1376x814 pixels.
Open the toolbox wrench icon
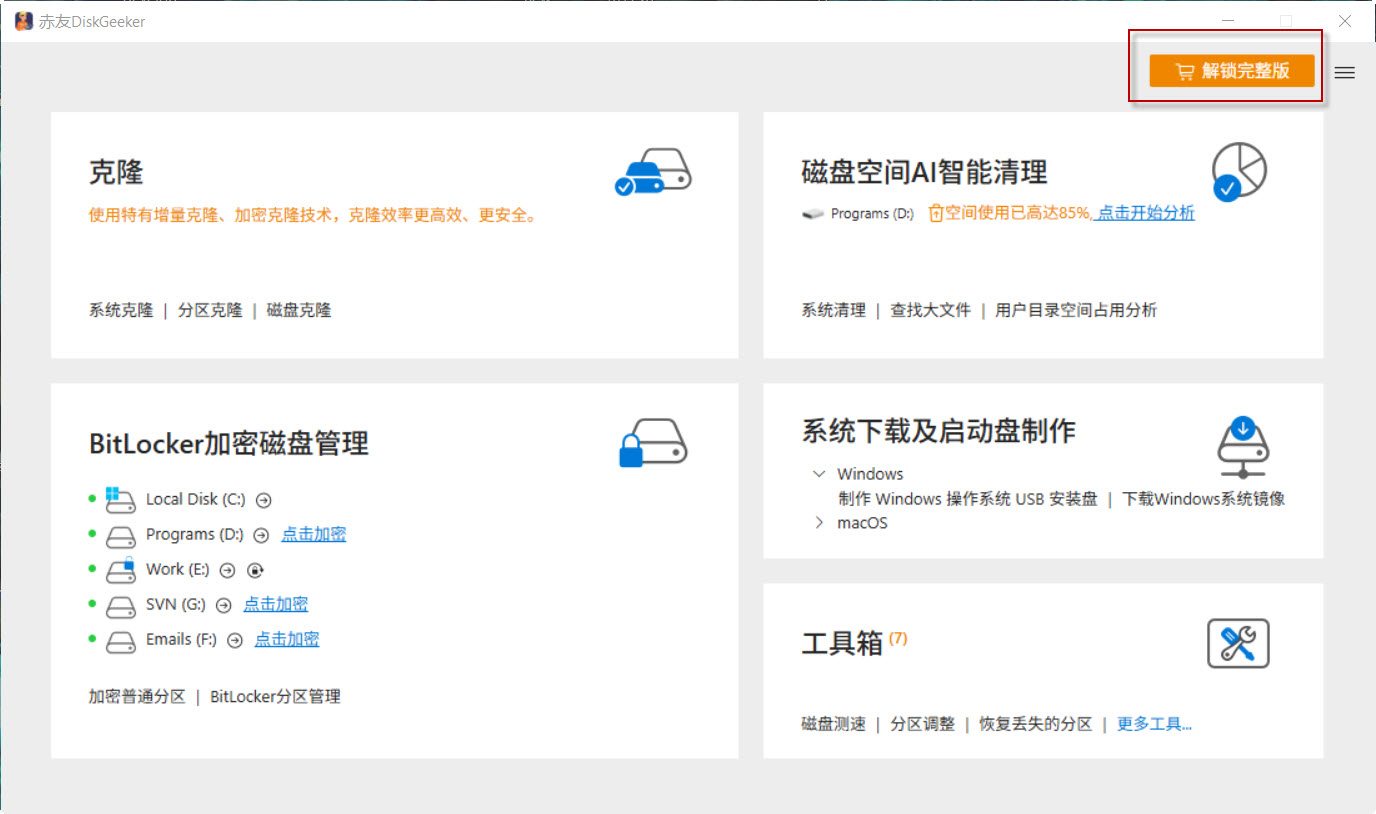pos(1238,643)
